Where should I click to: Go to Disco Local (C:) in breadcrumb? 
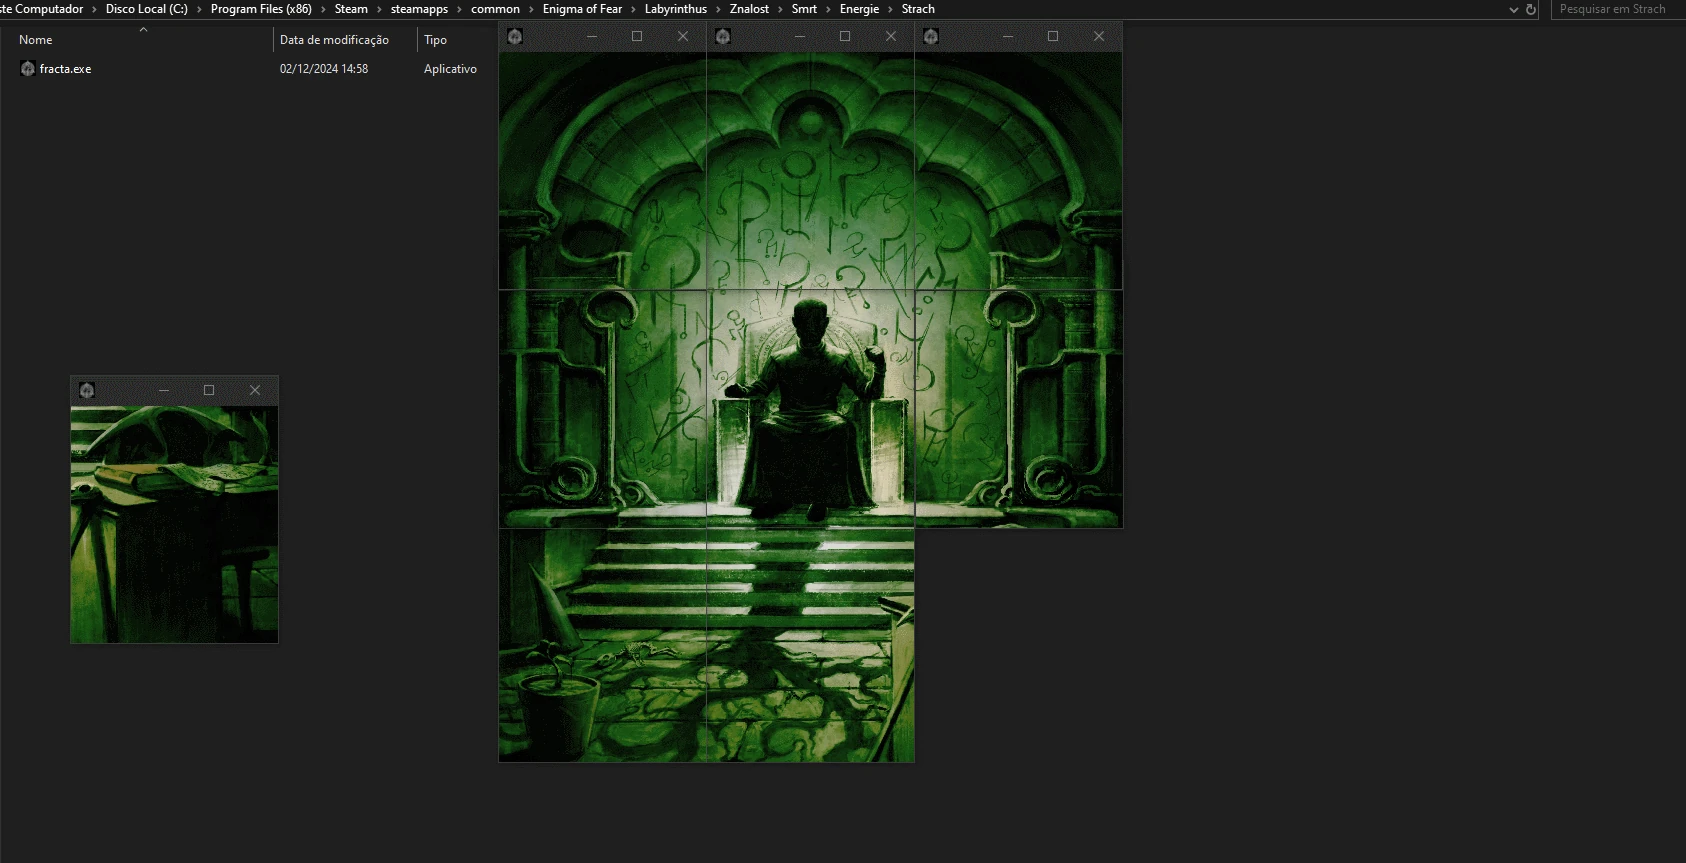[x=147, y=9]
